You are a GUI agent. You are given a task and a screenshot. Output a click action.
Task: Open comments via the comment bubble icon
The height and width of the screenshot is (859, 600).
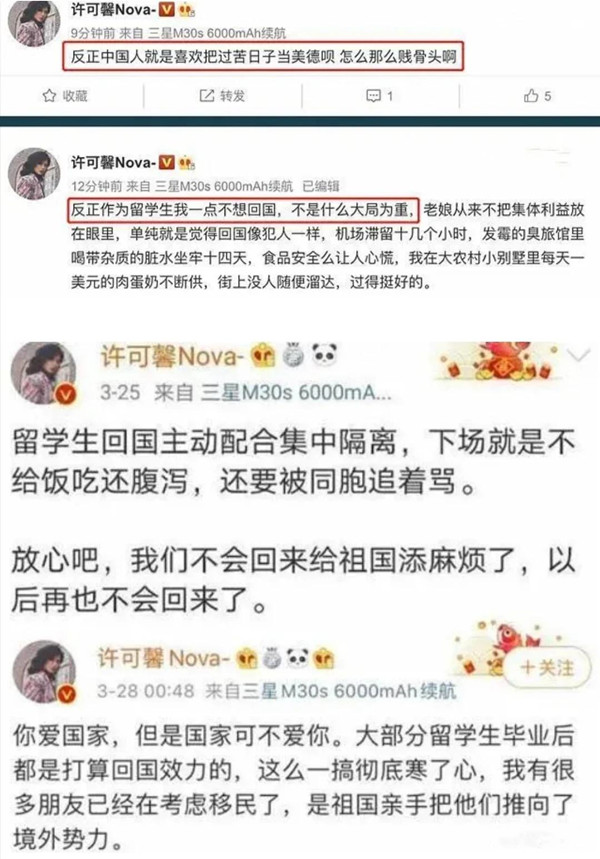[373, 96]
